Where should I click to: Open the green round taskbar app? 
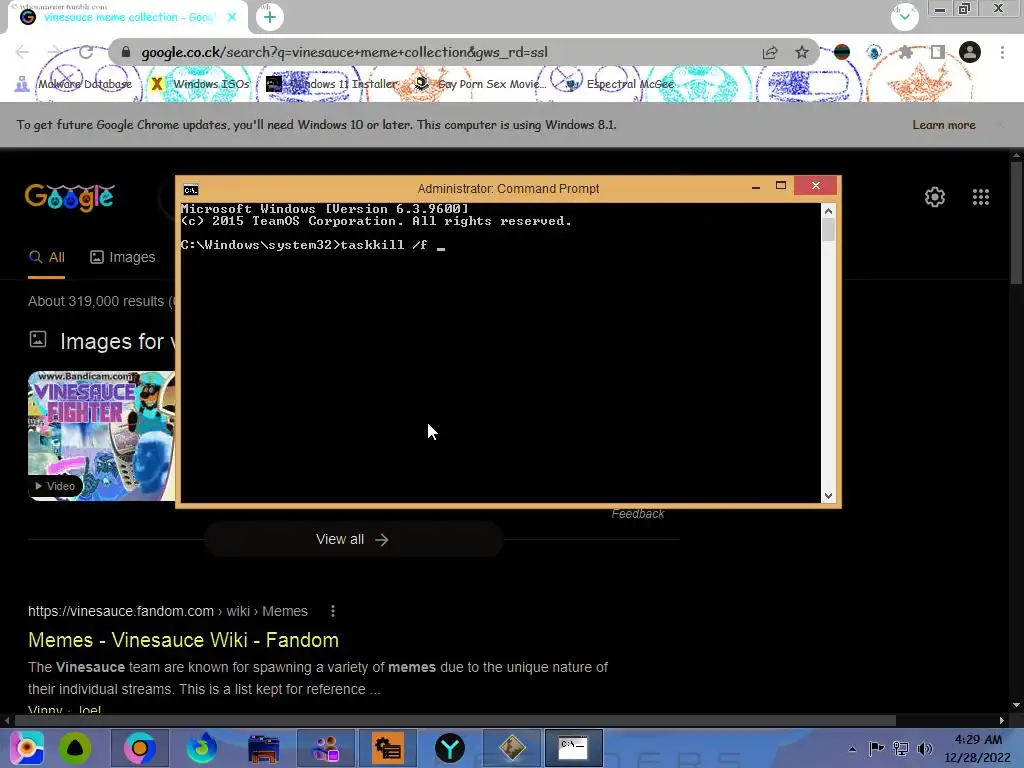75,748
